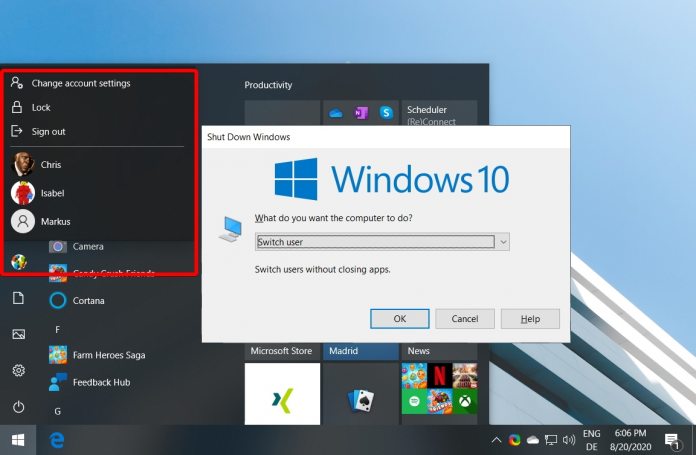Open Madrid weather tile

click(x=360, y=351)
